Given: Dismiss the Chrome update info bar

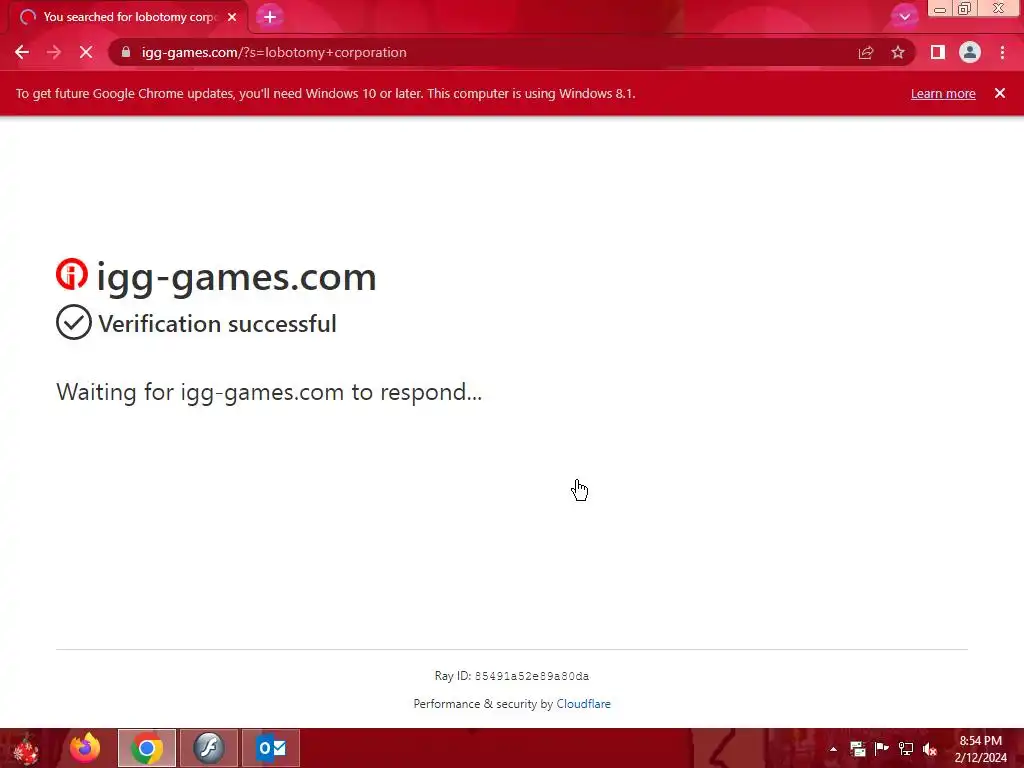Looking at the screenshot, I should (1000, 93).
